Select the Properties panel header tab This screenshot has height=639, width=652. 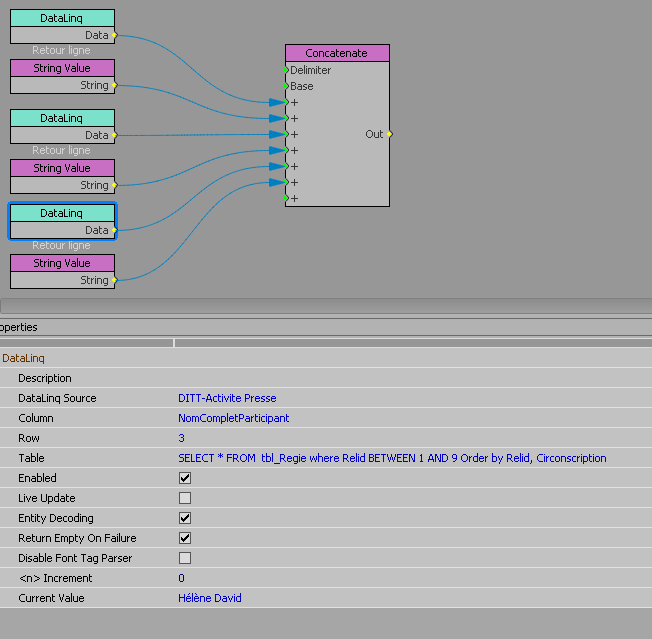tap(18, 327)
